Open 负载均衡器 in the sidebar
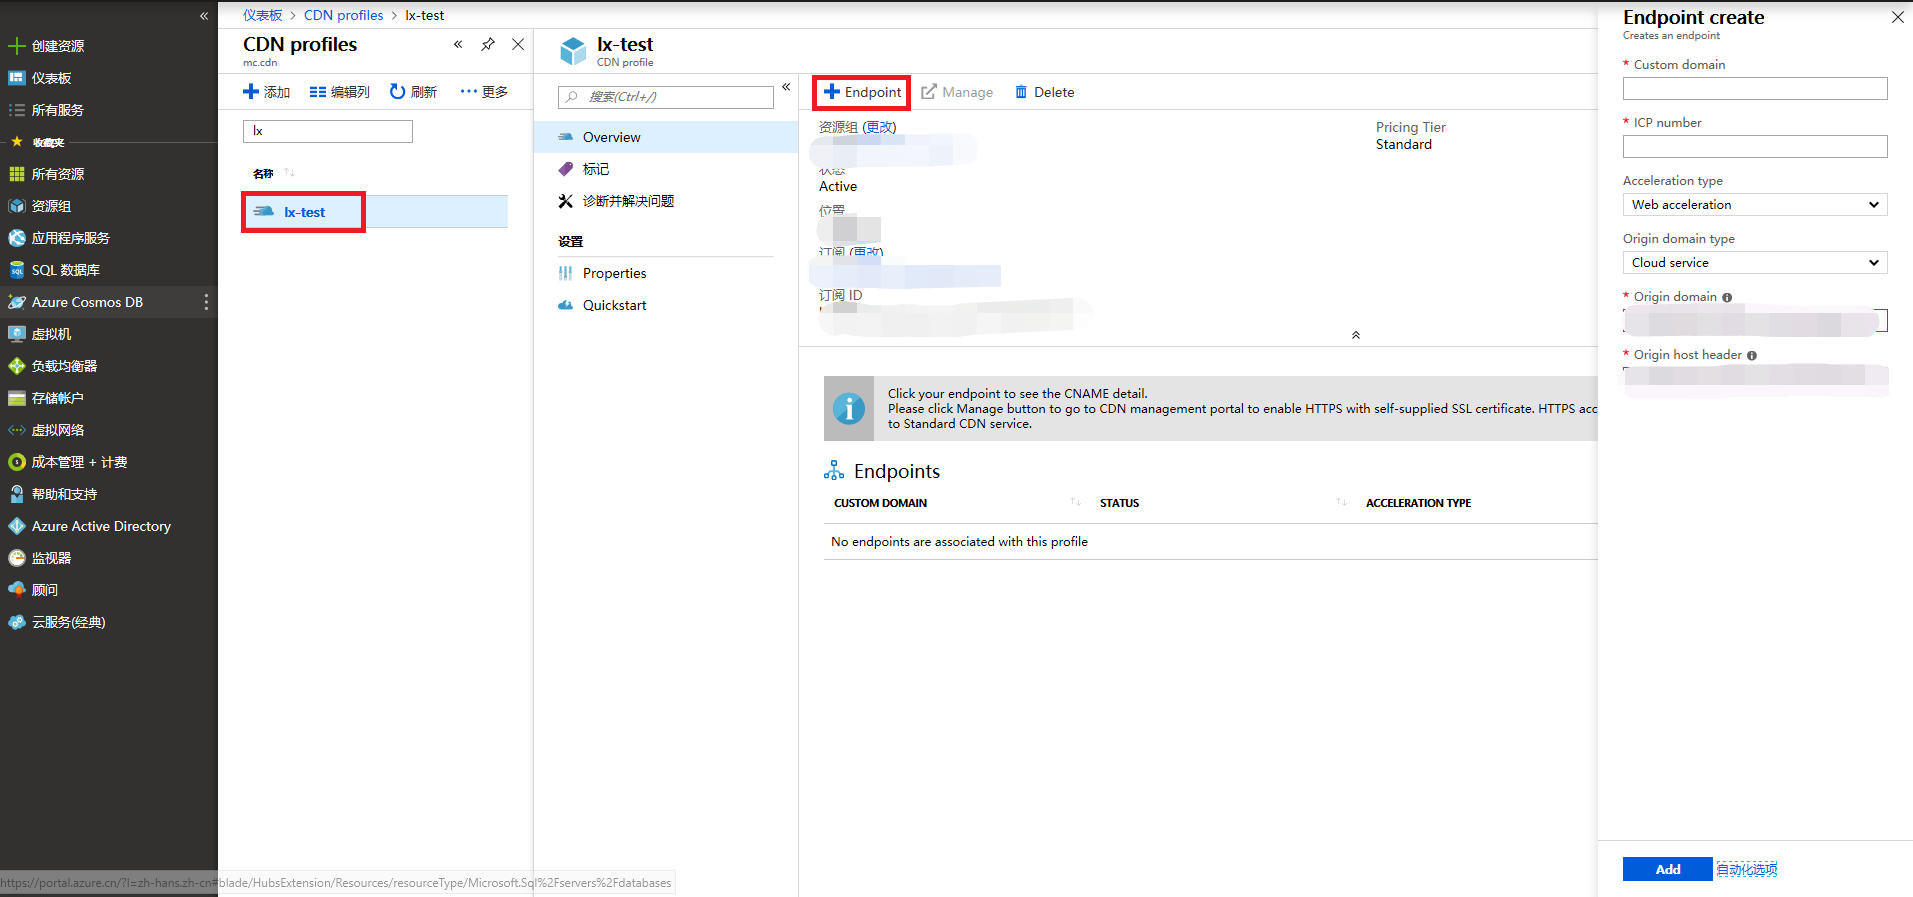This screenshot has width=1913, height=897. coord(64,366)
